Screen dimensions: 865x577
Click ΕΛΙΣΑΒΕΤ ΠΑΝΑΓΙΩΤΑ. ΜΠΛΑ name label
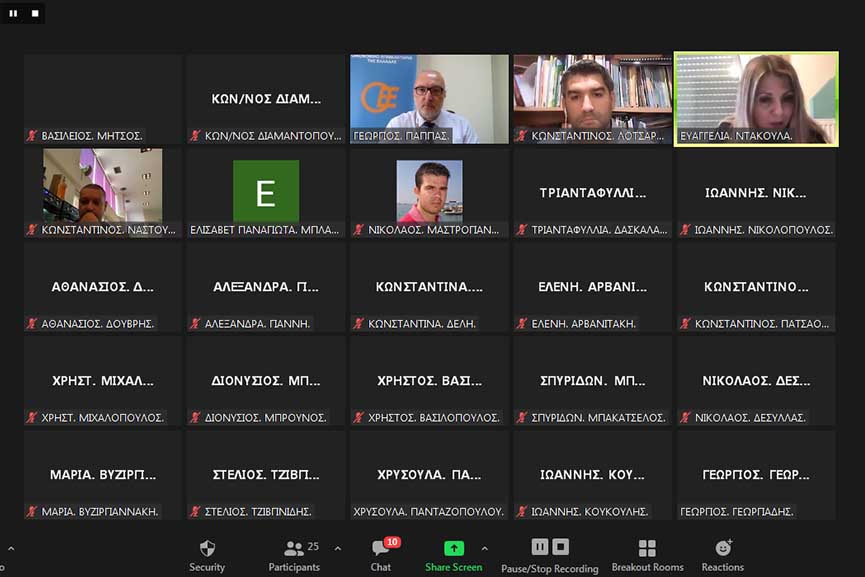coord(264,229)
